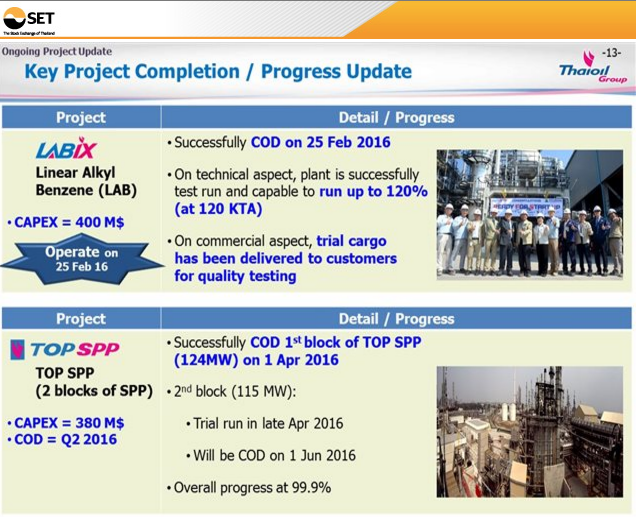Click 'run up to 120%' text
Screen dimensions: 636x517
(373, 191)
